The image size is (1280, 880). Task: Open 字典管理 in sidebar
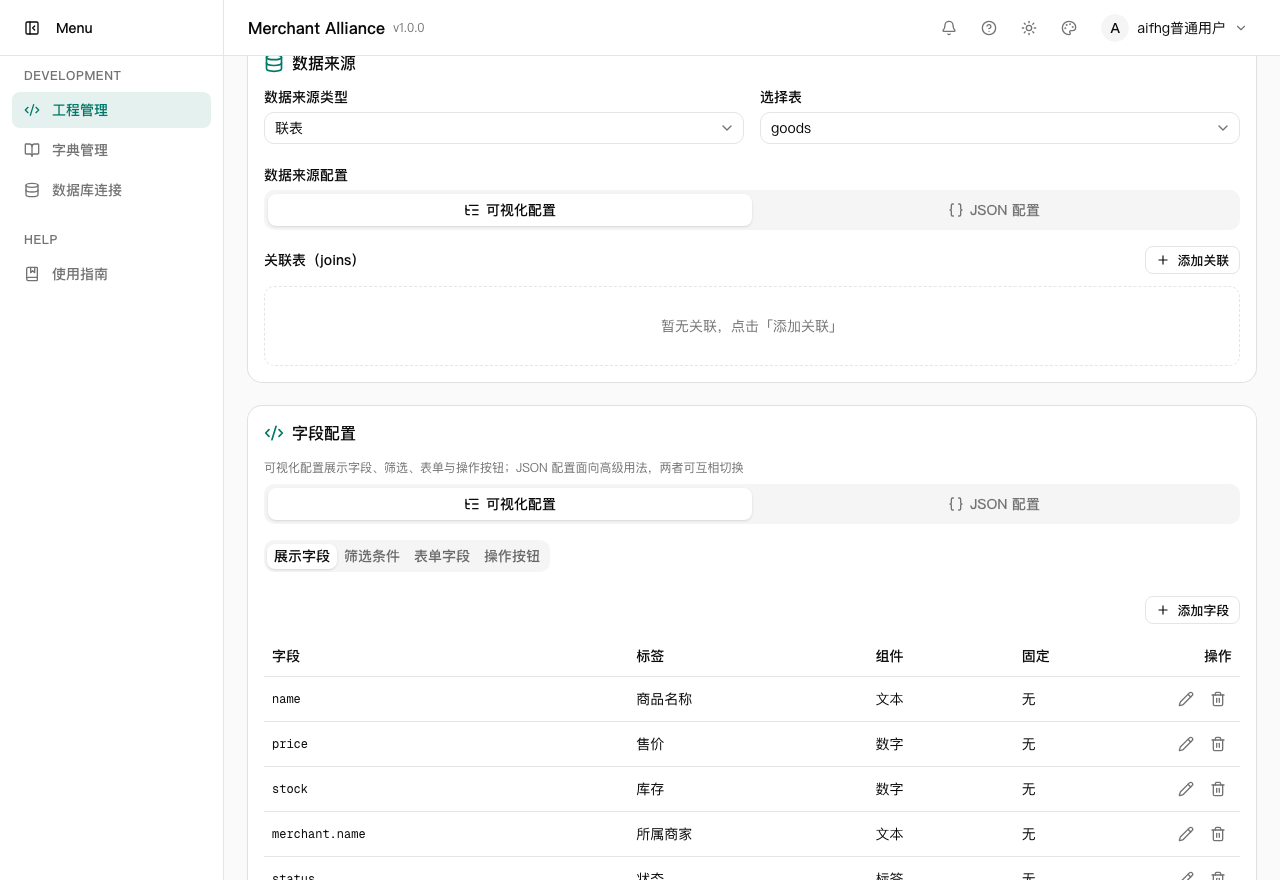111,150
